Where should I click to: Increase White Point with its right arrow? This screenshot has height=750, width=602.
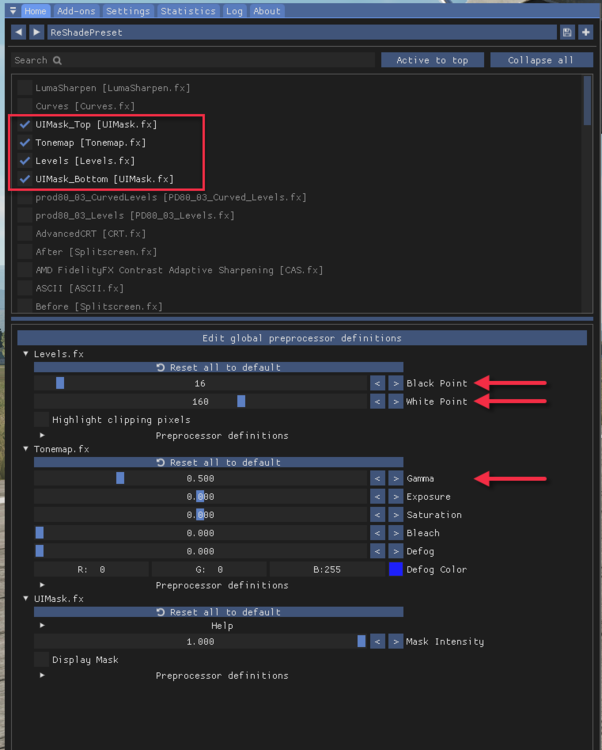tap(395, 401)
